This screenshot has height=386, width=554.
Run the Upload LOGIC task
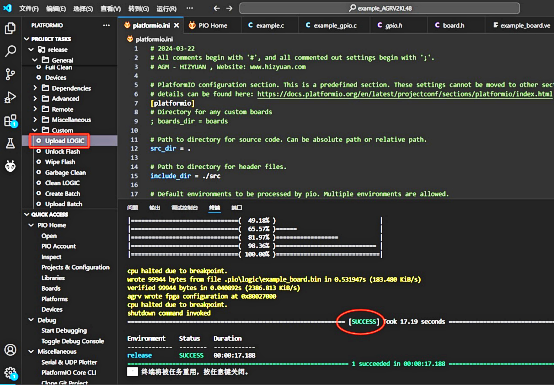tap(65, 141)
